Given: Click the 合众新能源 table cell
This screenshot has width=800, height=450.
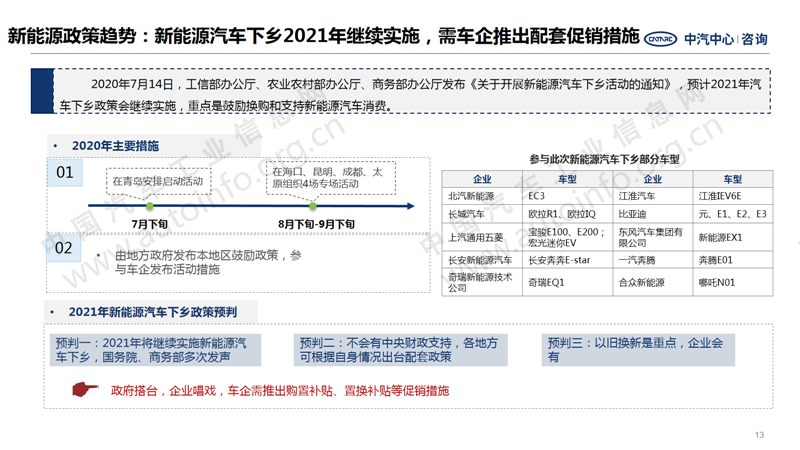Looking at the screenshot, I should point(653,282).
